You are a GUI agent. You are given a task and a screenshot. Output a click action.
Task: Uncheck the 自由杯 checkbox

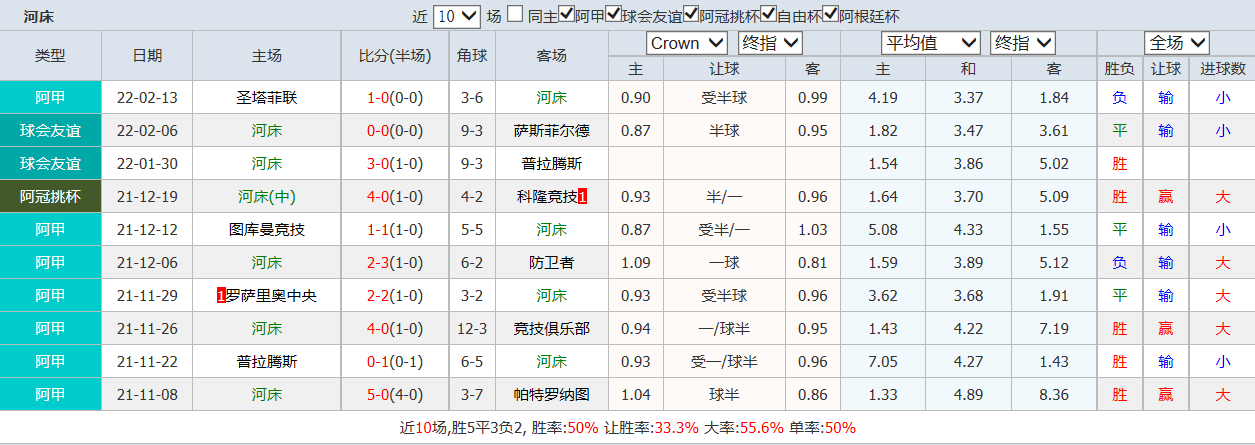click(x=768, y=15)
